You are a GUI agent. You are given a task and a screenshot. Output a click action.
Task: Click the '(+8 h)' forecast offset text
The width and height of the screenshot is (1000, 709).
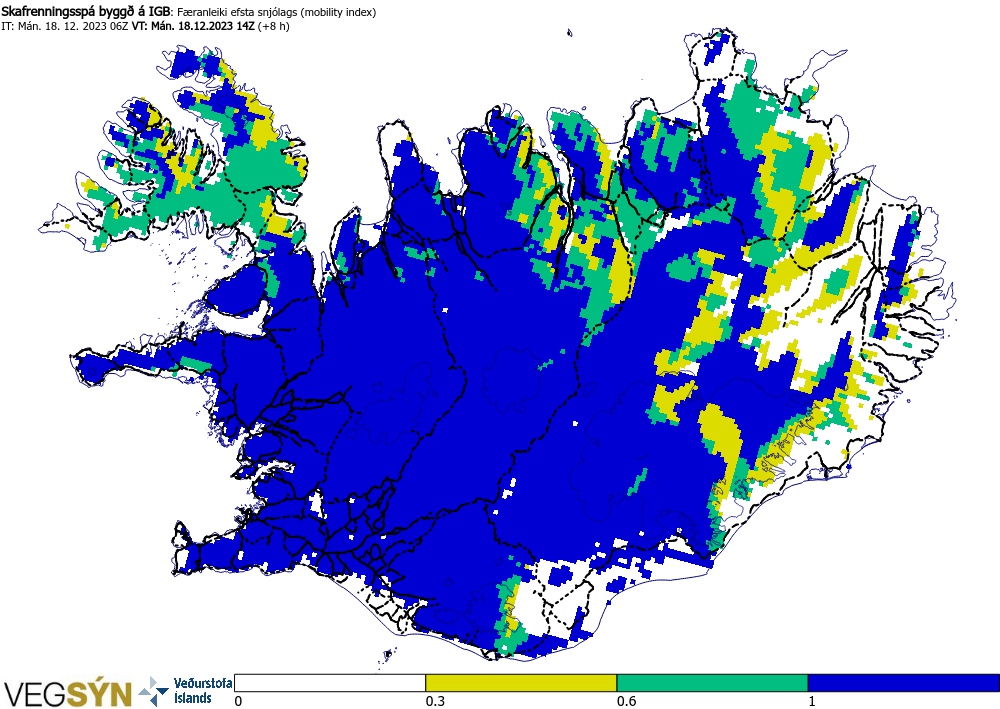click(274, 26)
